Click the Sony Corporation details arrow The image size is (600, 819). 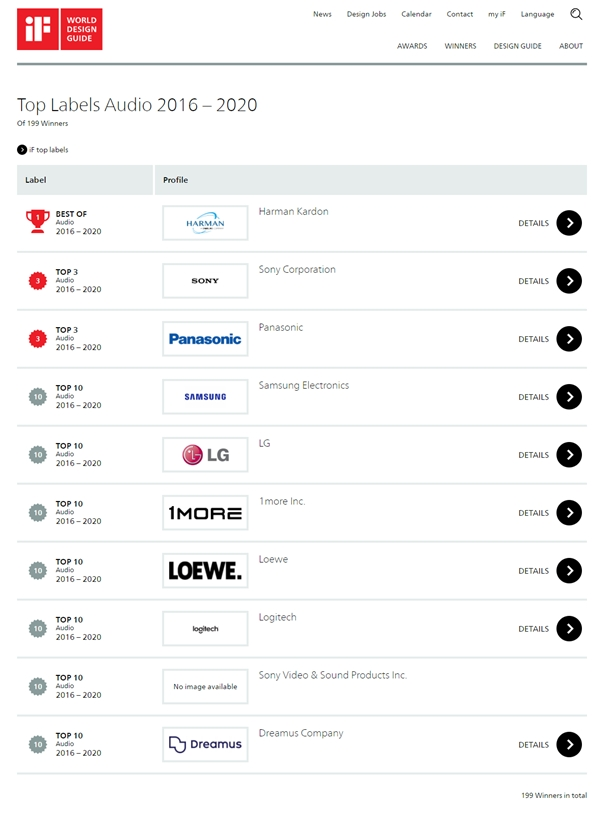[568, 281]
